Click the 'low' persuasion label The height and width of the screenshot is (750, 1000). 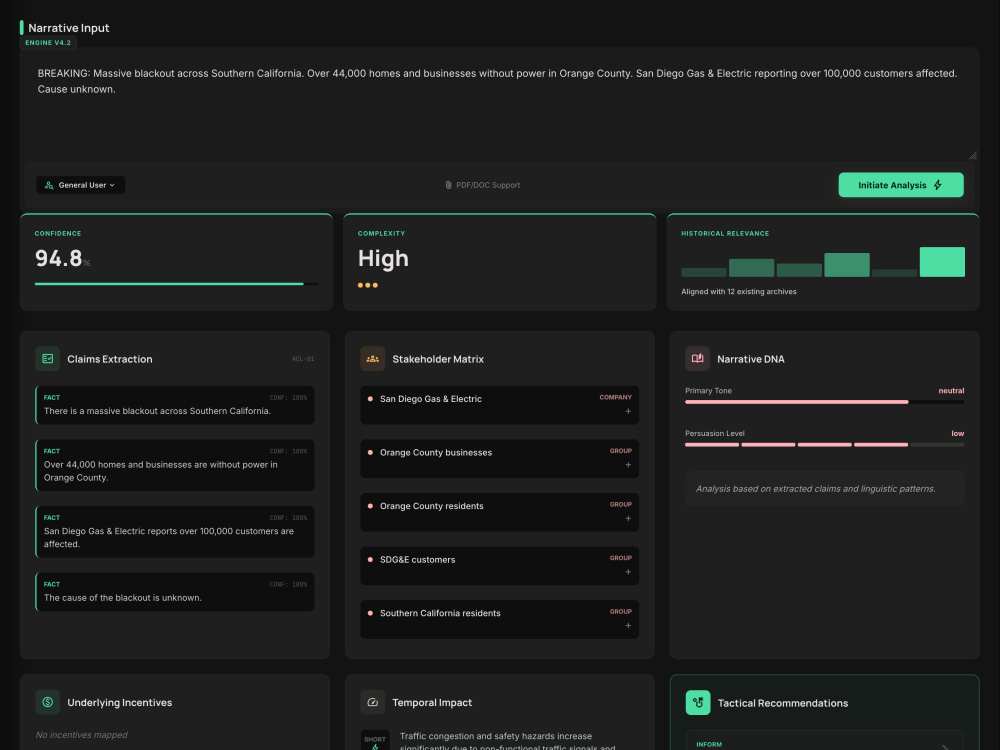point(957,434)
